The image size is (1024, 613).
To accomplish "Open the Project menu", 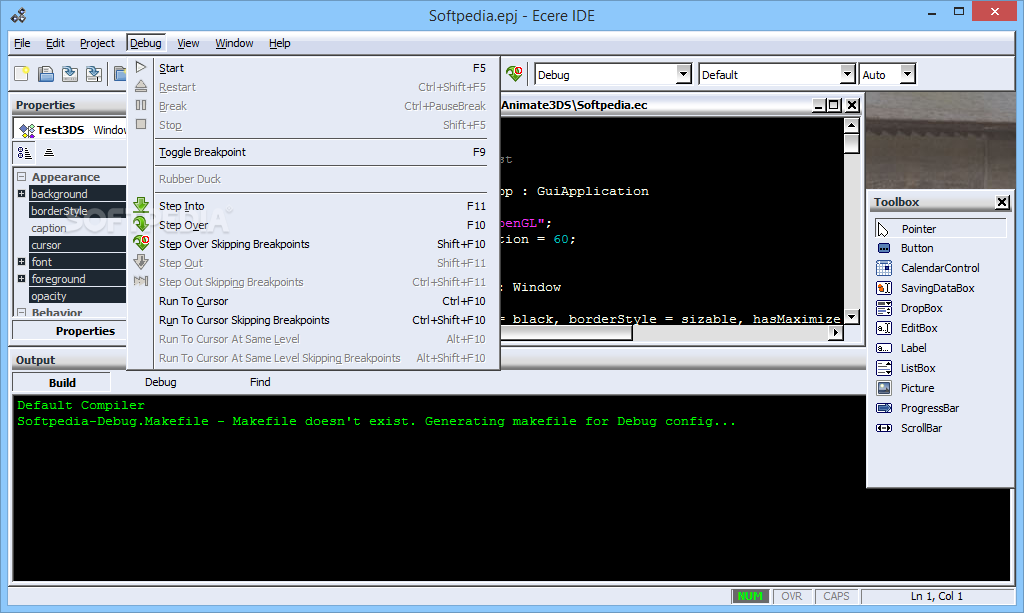I will tap(97, 43).
